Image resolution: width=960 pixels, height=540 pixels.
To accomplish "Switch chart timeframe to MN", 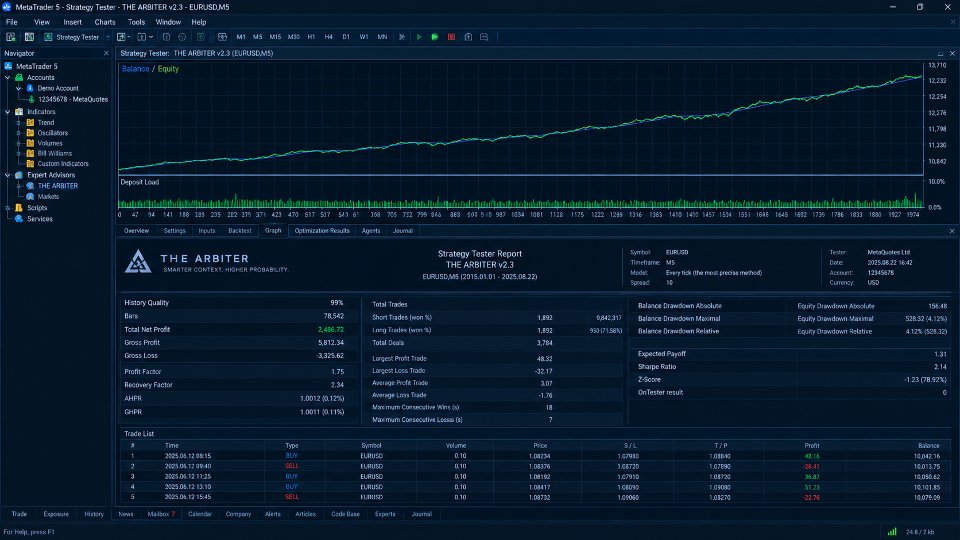I will click(x=382, y=37).
